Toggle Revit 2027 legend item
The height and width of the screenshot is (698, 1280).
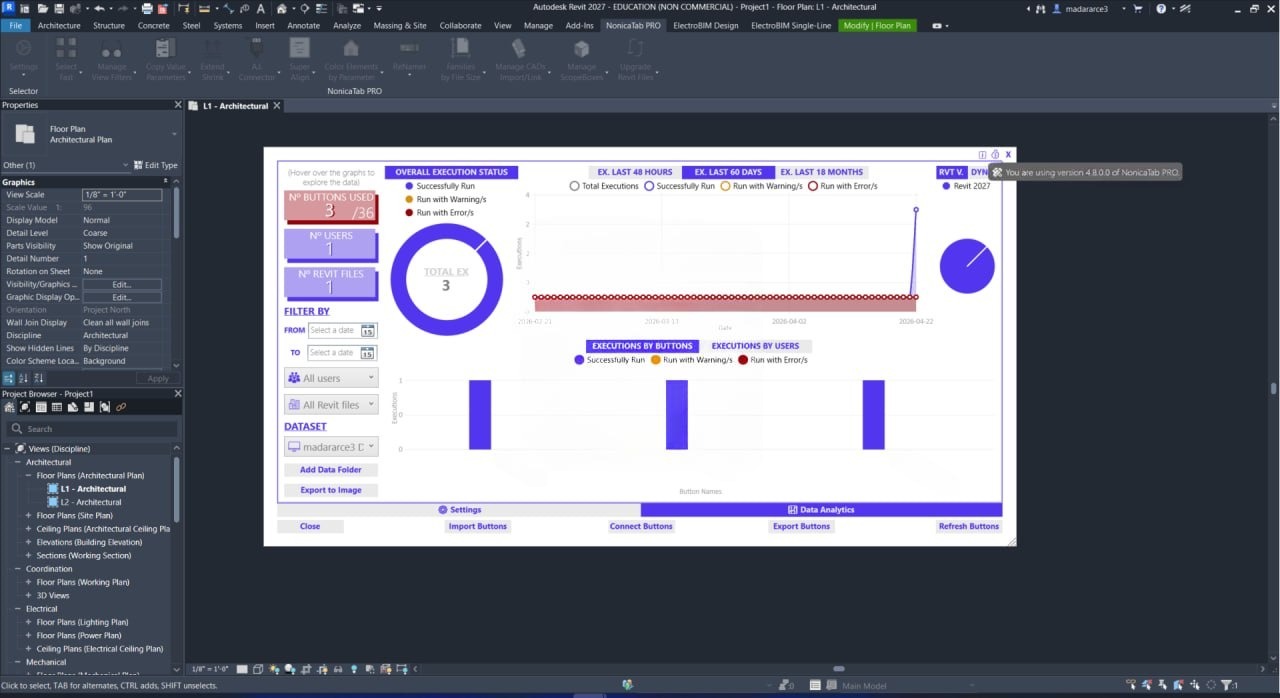tap(966, 186)
